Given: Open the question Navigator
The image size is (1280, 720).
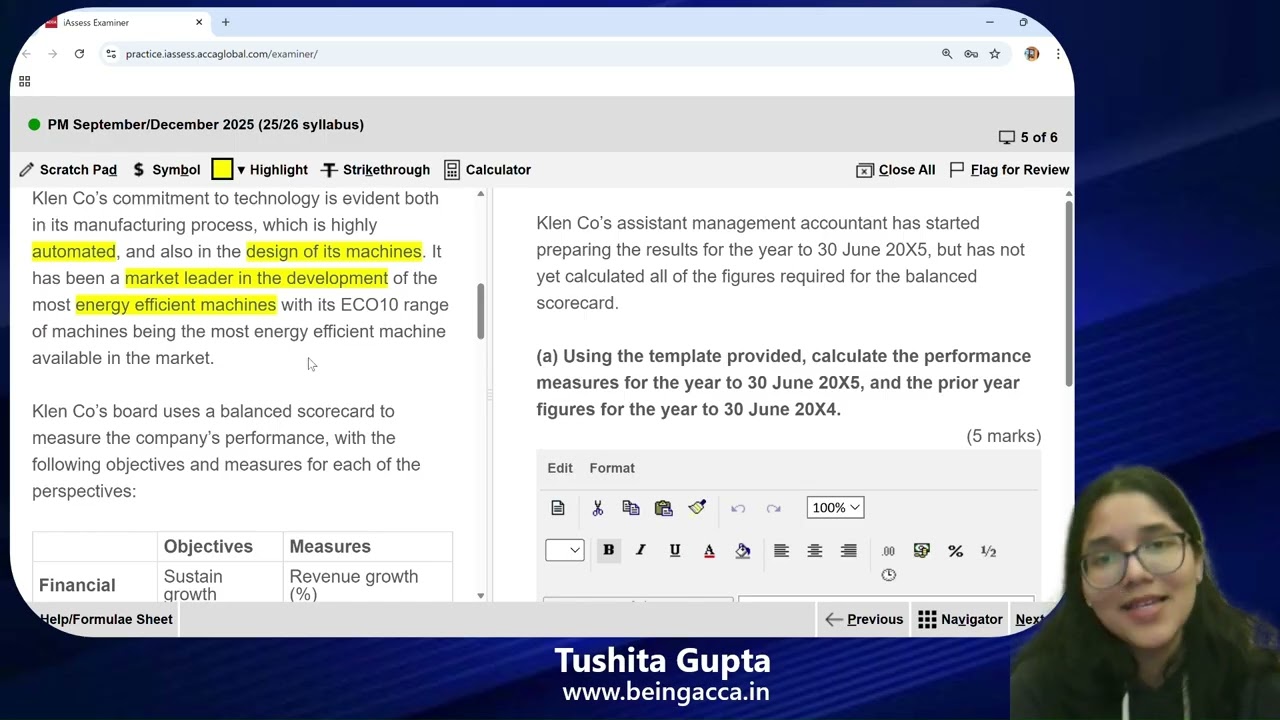Looking at the screenshot, I should pos(960,620).
